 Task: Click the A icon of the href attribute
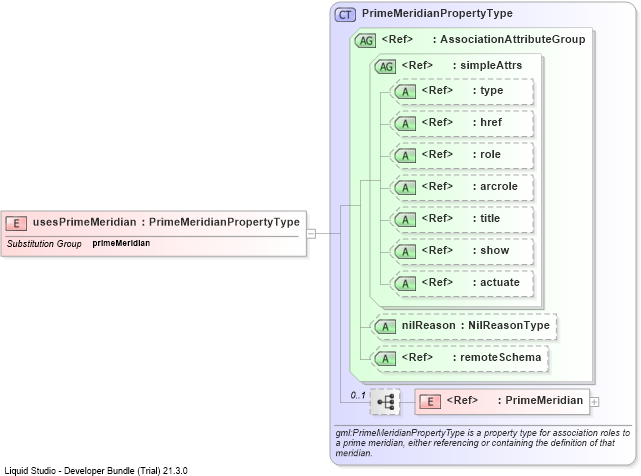405,123
